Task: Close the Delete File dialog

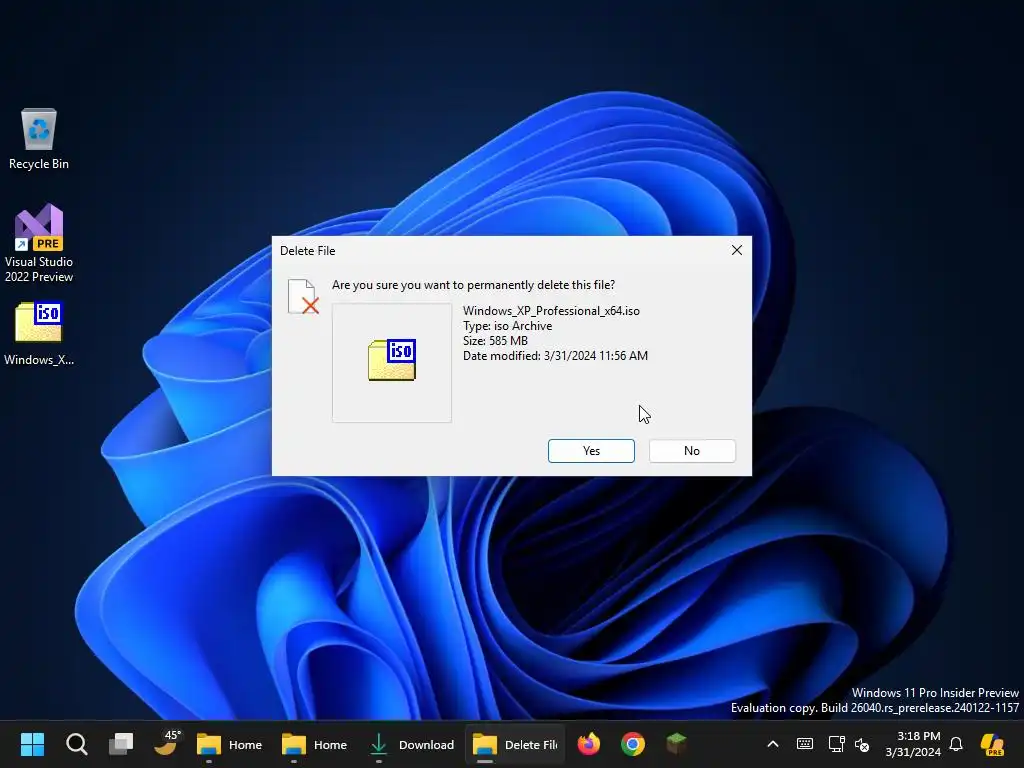Action: [x=737, y=250]
